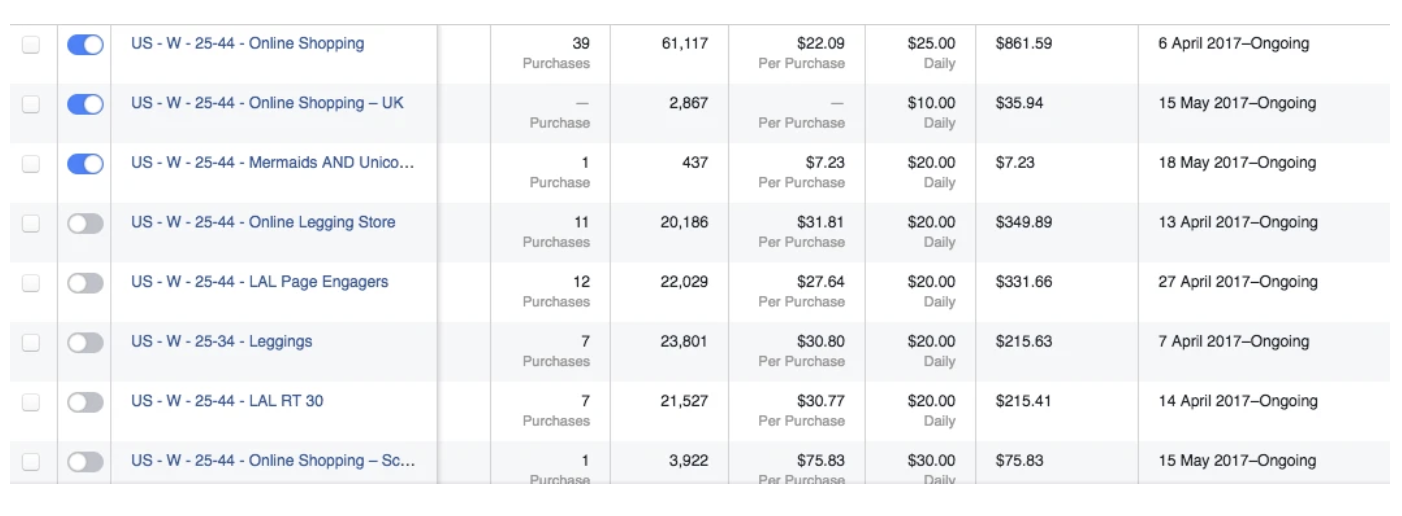Select checkbox beside LAL Page Engagers
This screenshot has height=516, width=1402.
pyautogui.click(x=31, y=283)
